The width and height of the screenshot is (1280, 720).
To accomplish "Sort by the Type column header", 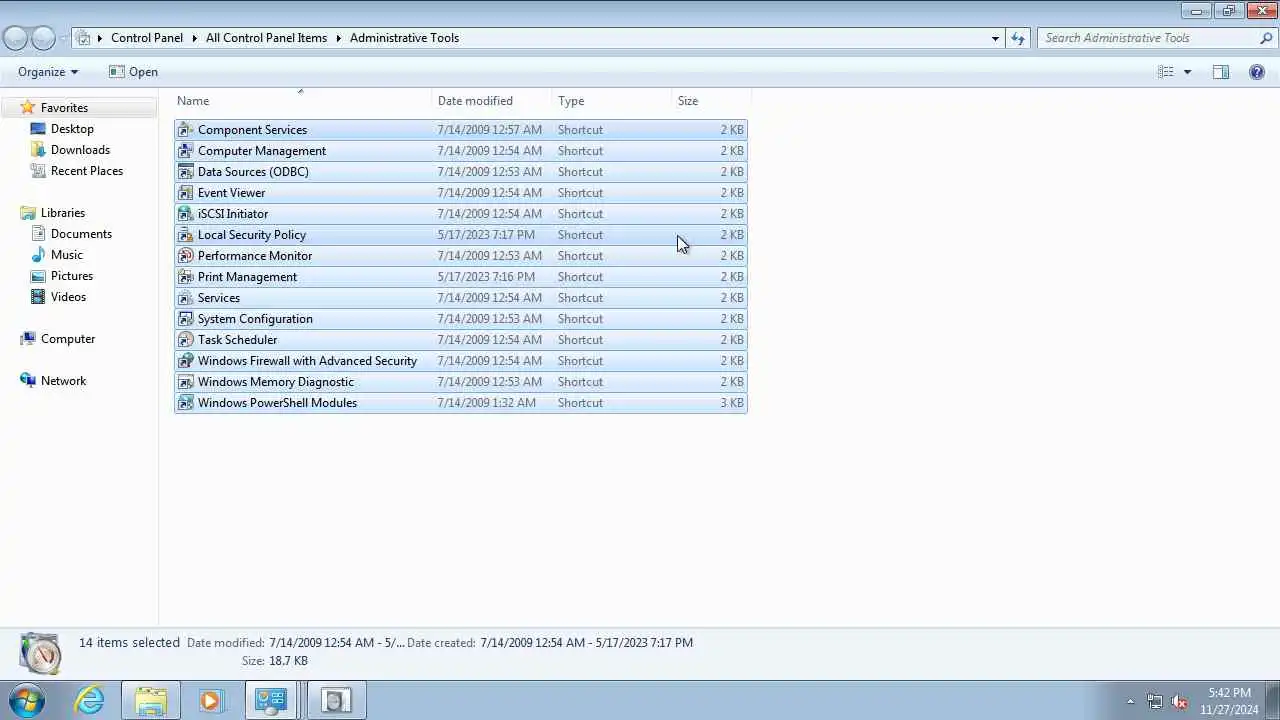I will tap(613, 101).
